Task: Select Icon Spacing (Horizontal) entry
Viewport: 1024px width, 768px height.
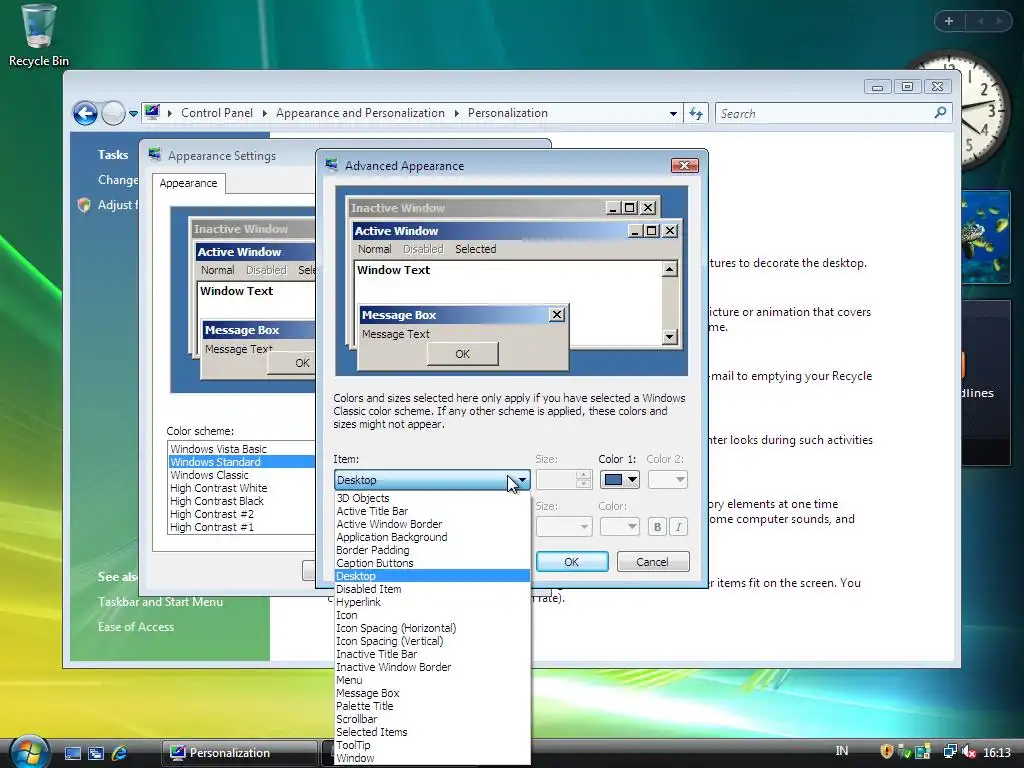Action: click(432, 628)
